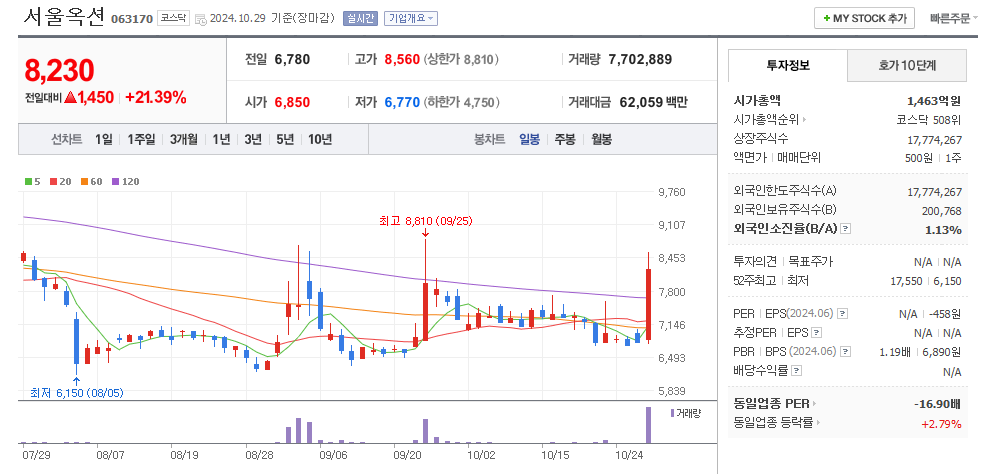984x474 pixels.
Task: Select the 주봉 candlestick chart
Action: point(565,139)
